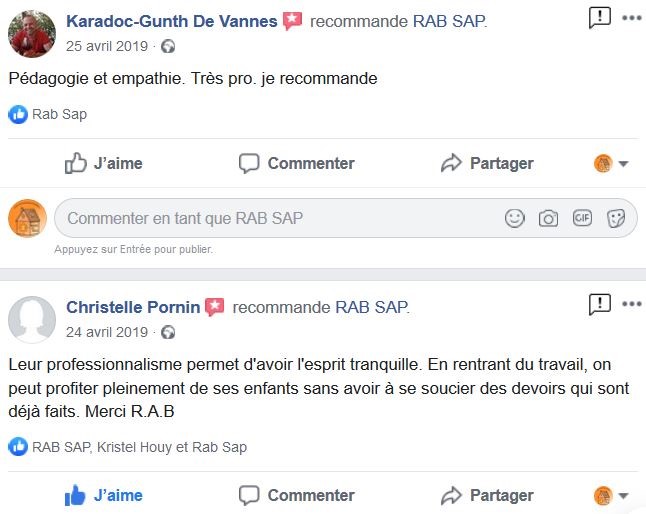Click Karadoc-Gunth's profile picture thumbnail

tap(32, 33)
